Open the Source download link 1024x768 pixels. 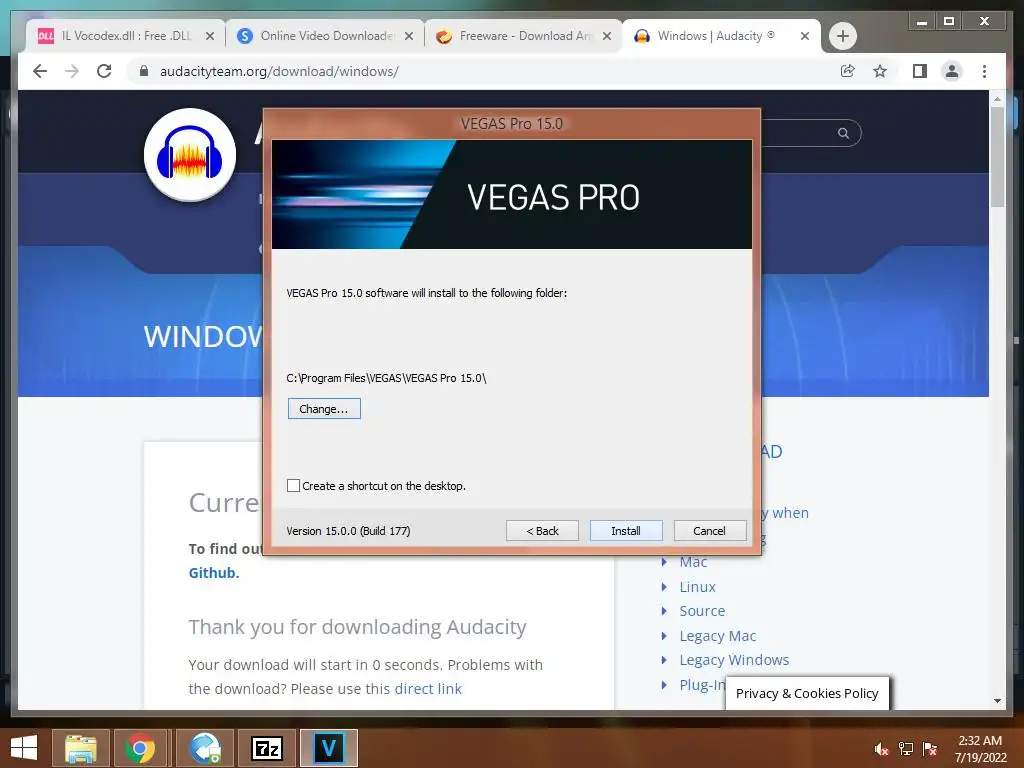(702, 611)
